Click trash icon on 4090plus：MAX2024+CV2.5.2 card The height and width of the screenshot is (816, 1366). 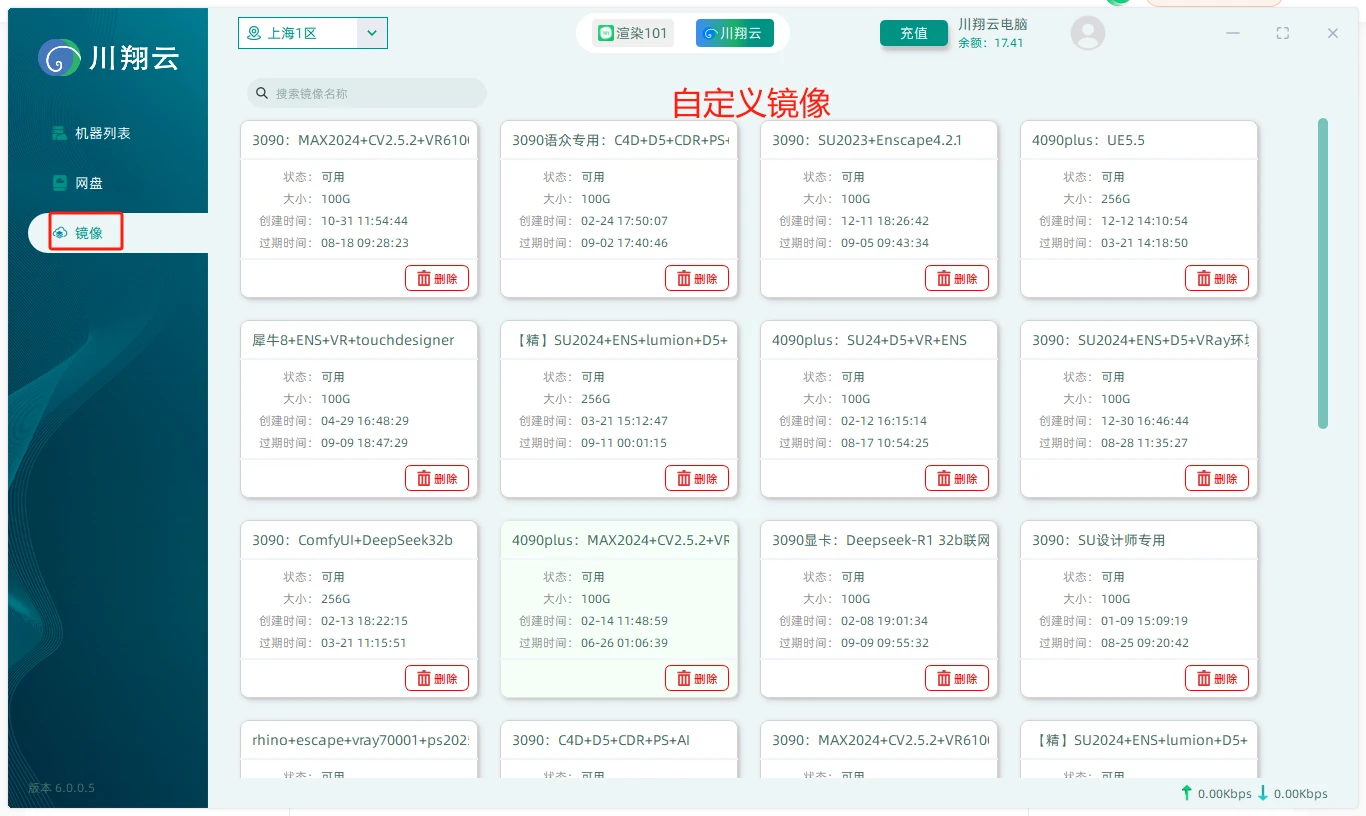coord(684,679)
